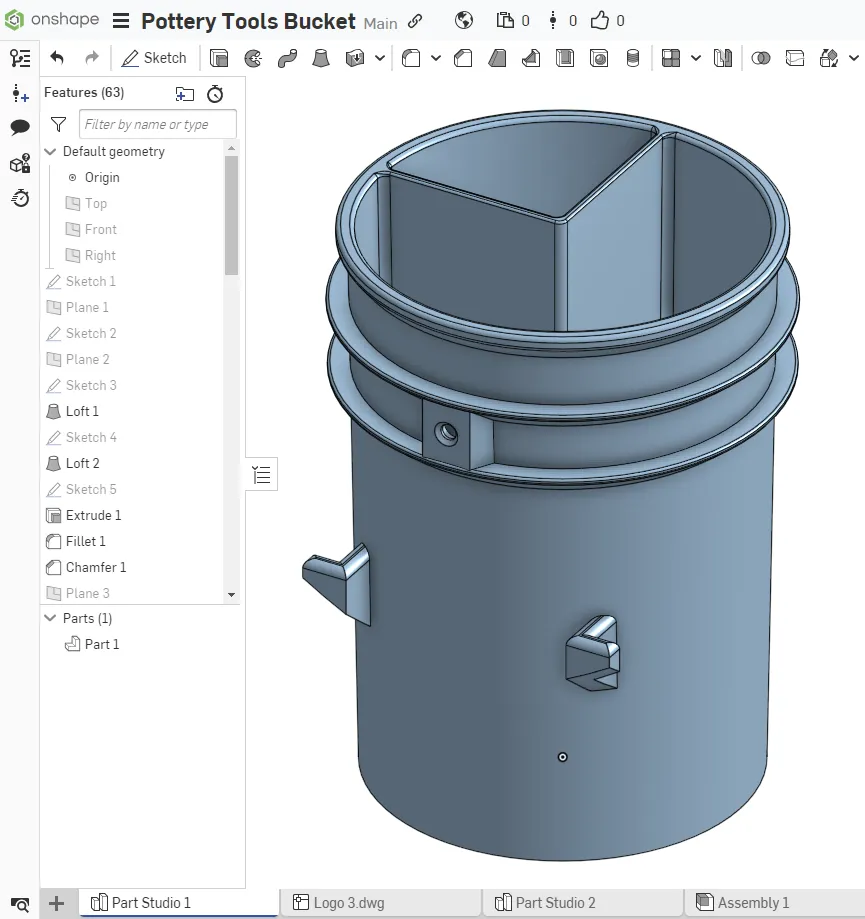Click the document link chain icon
Image resolution: width=865 pixels, height=919 pixels.
pyautogui.click(x=415, y=21)
